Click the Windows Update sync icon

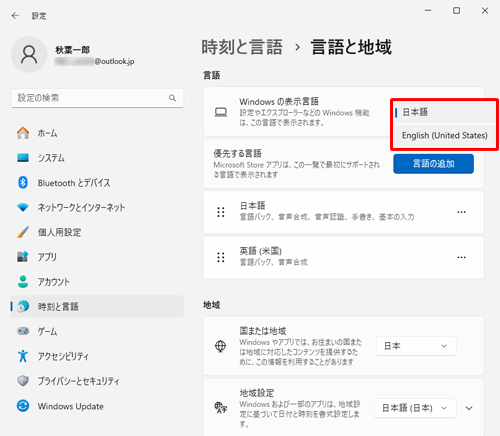pos(23,406)
